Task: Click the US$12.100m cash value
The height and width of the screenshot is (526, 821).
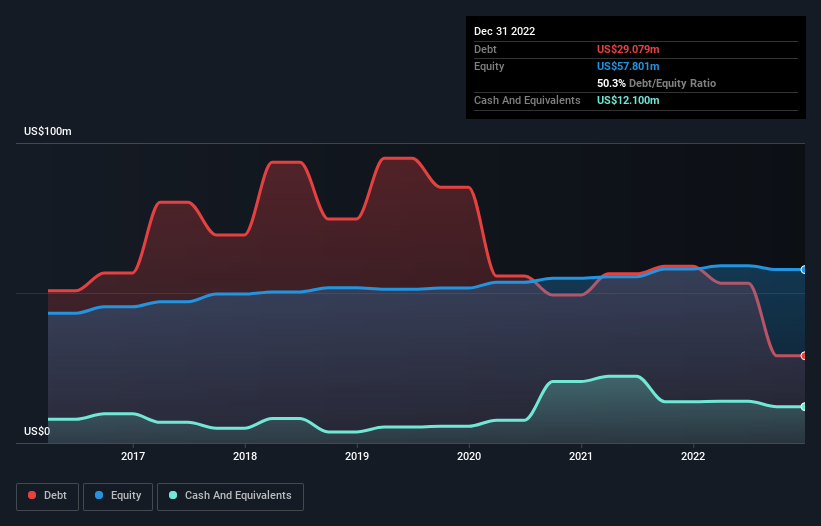Action: tap(628, 100)
